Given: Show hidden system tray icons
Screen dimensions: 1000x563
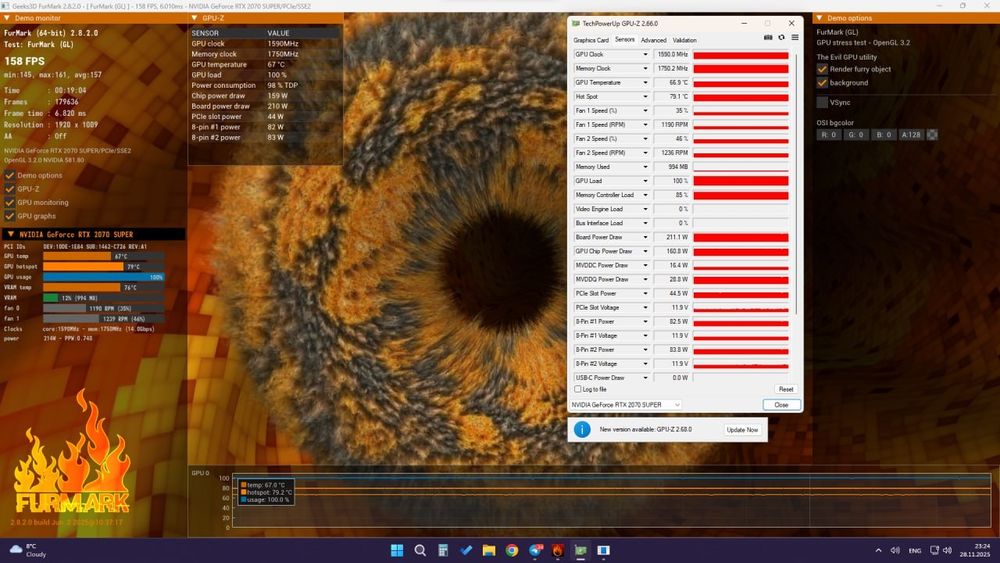Looking at the screenshot, I should (878, 550).
